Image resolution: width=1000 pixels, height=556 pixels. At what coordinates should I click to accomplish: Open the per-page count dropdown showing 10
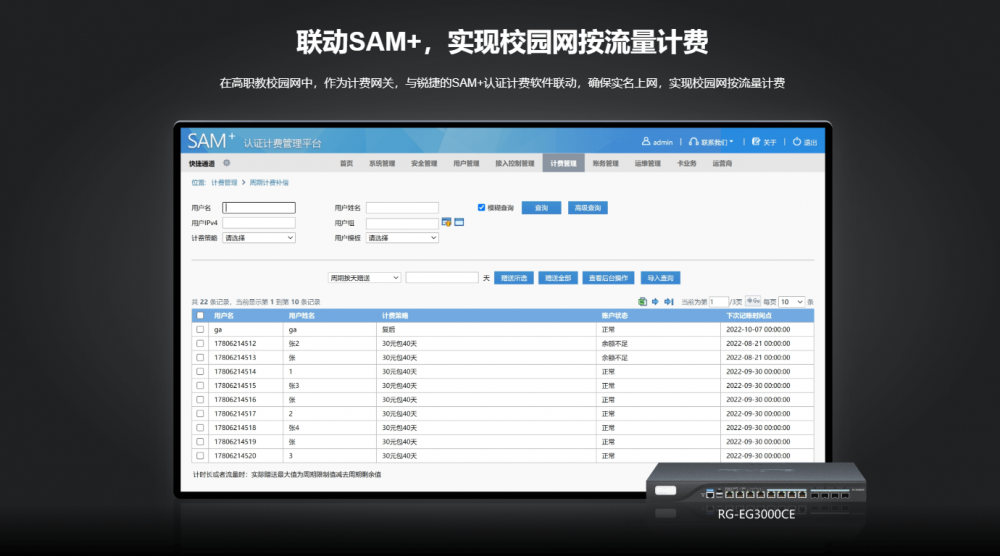pyautogui.click(x=791, y=302)
